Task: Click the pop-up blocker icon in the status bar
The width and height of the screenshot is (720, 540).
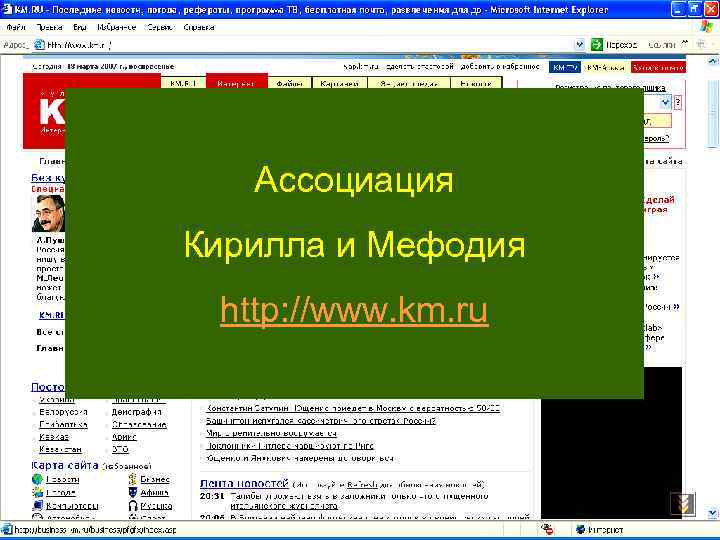Action: tap(547, 529)
